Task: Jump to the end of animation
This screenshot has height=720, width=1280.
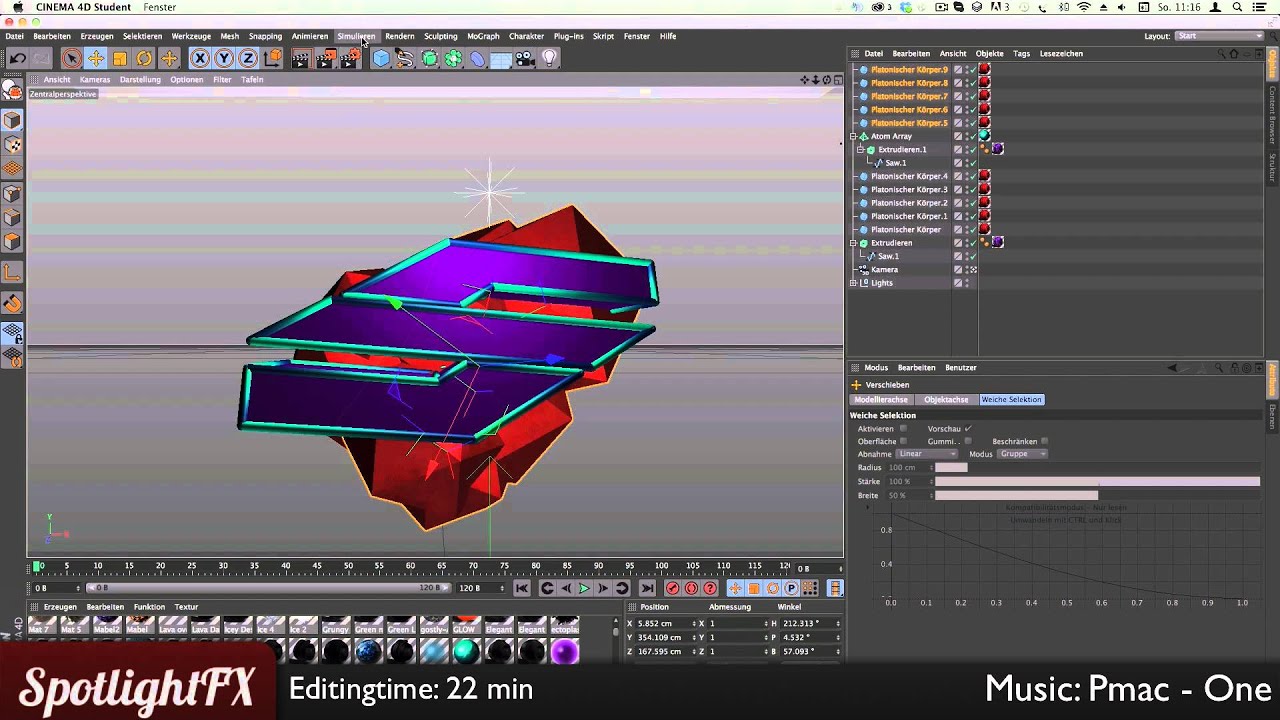Action: 647,589
